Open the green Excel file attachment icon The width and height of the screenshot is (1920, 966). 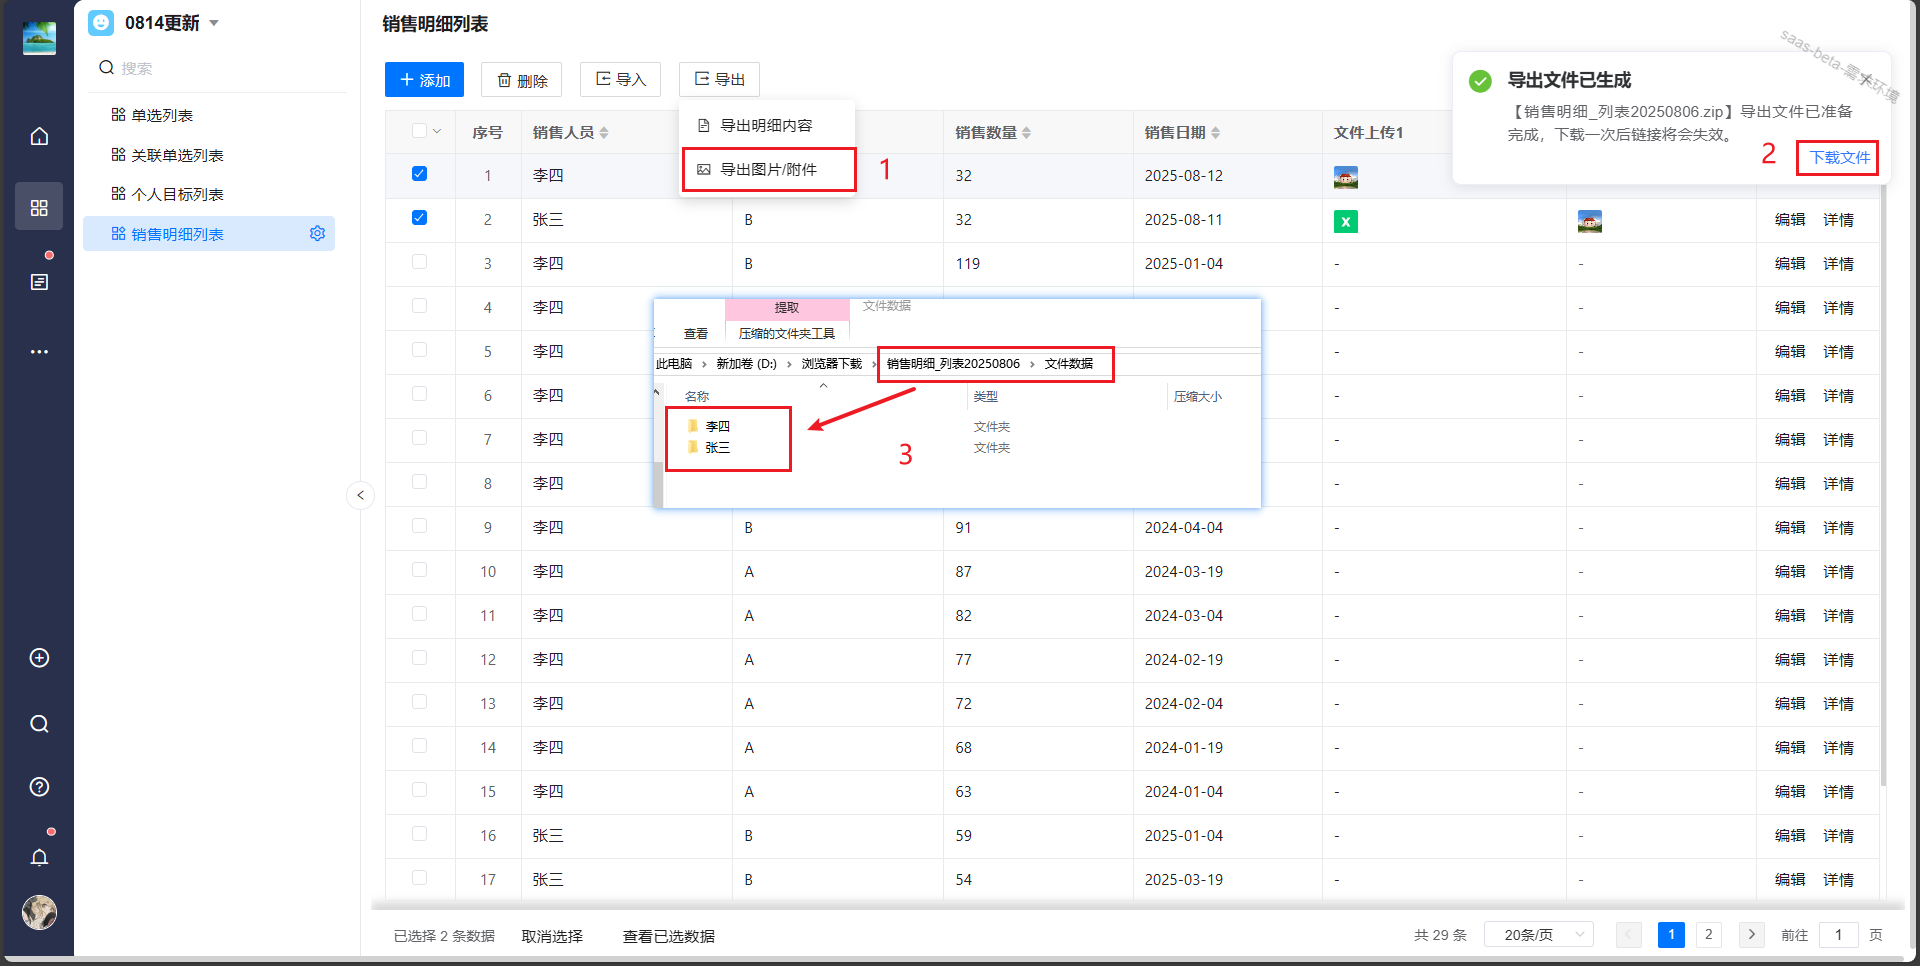[1345, 222]
